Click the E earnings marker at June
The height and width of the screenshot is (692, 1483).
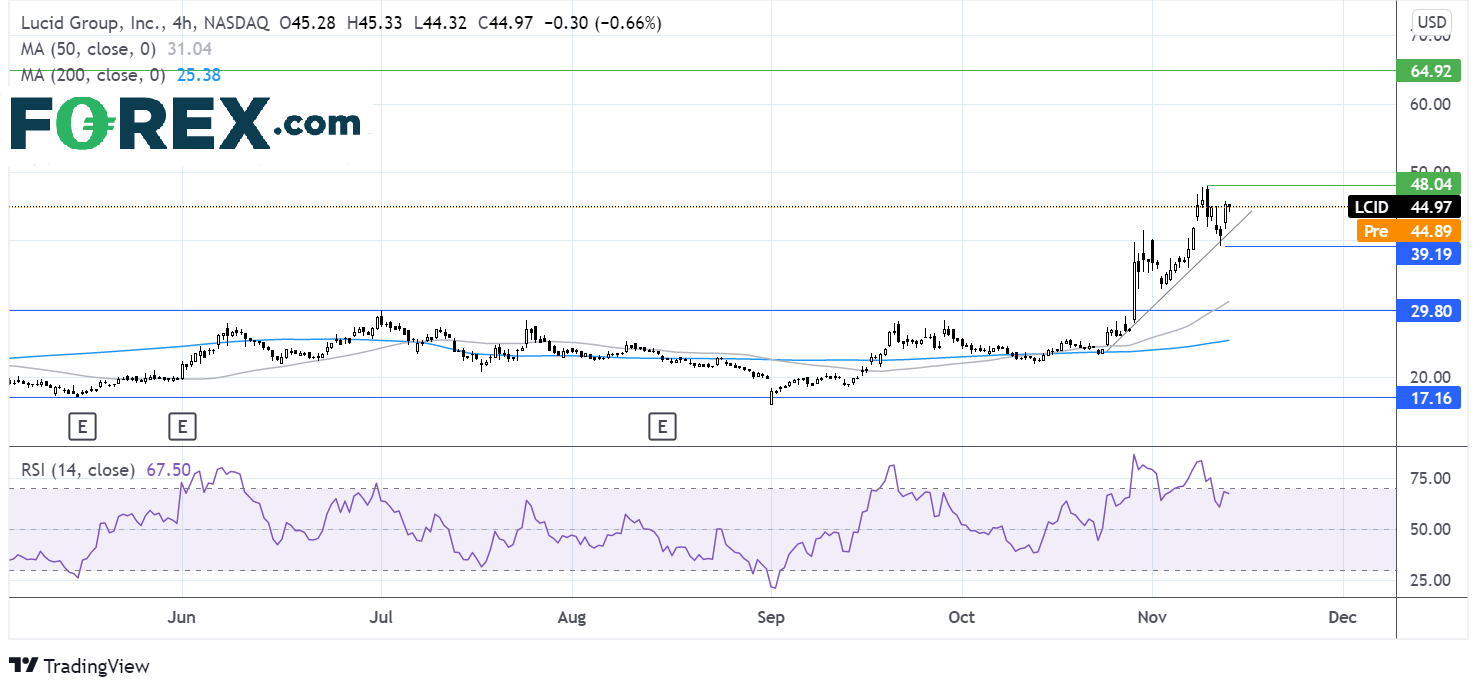[182, 428]
